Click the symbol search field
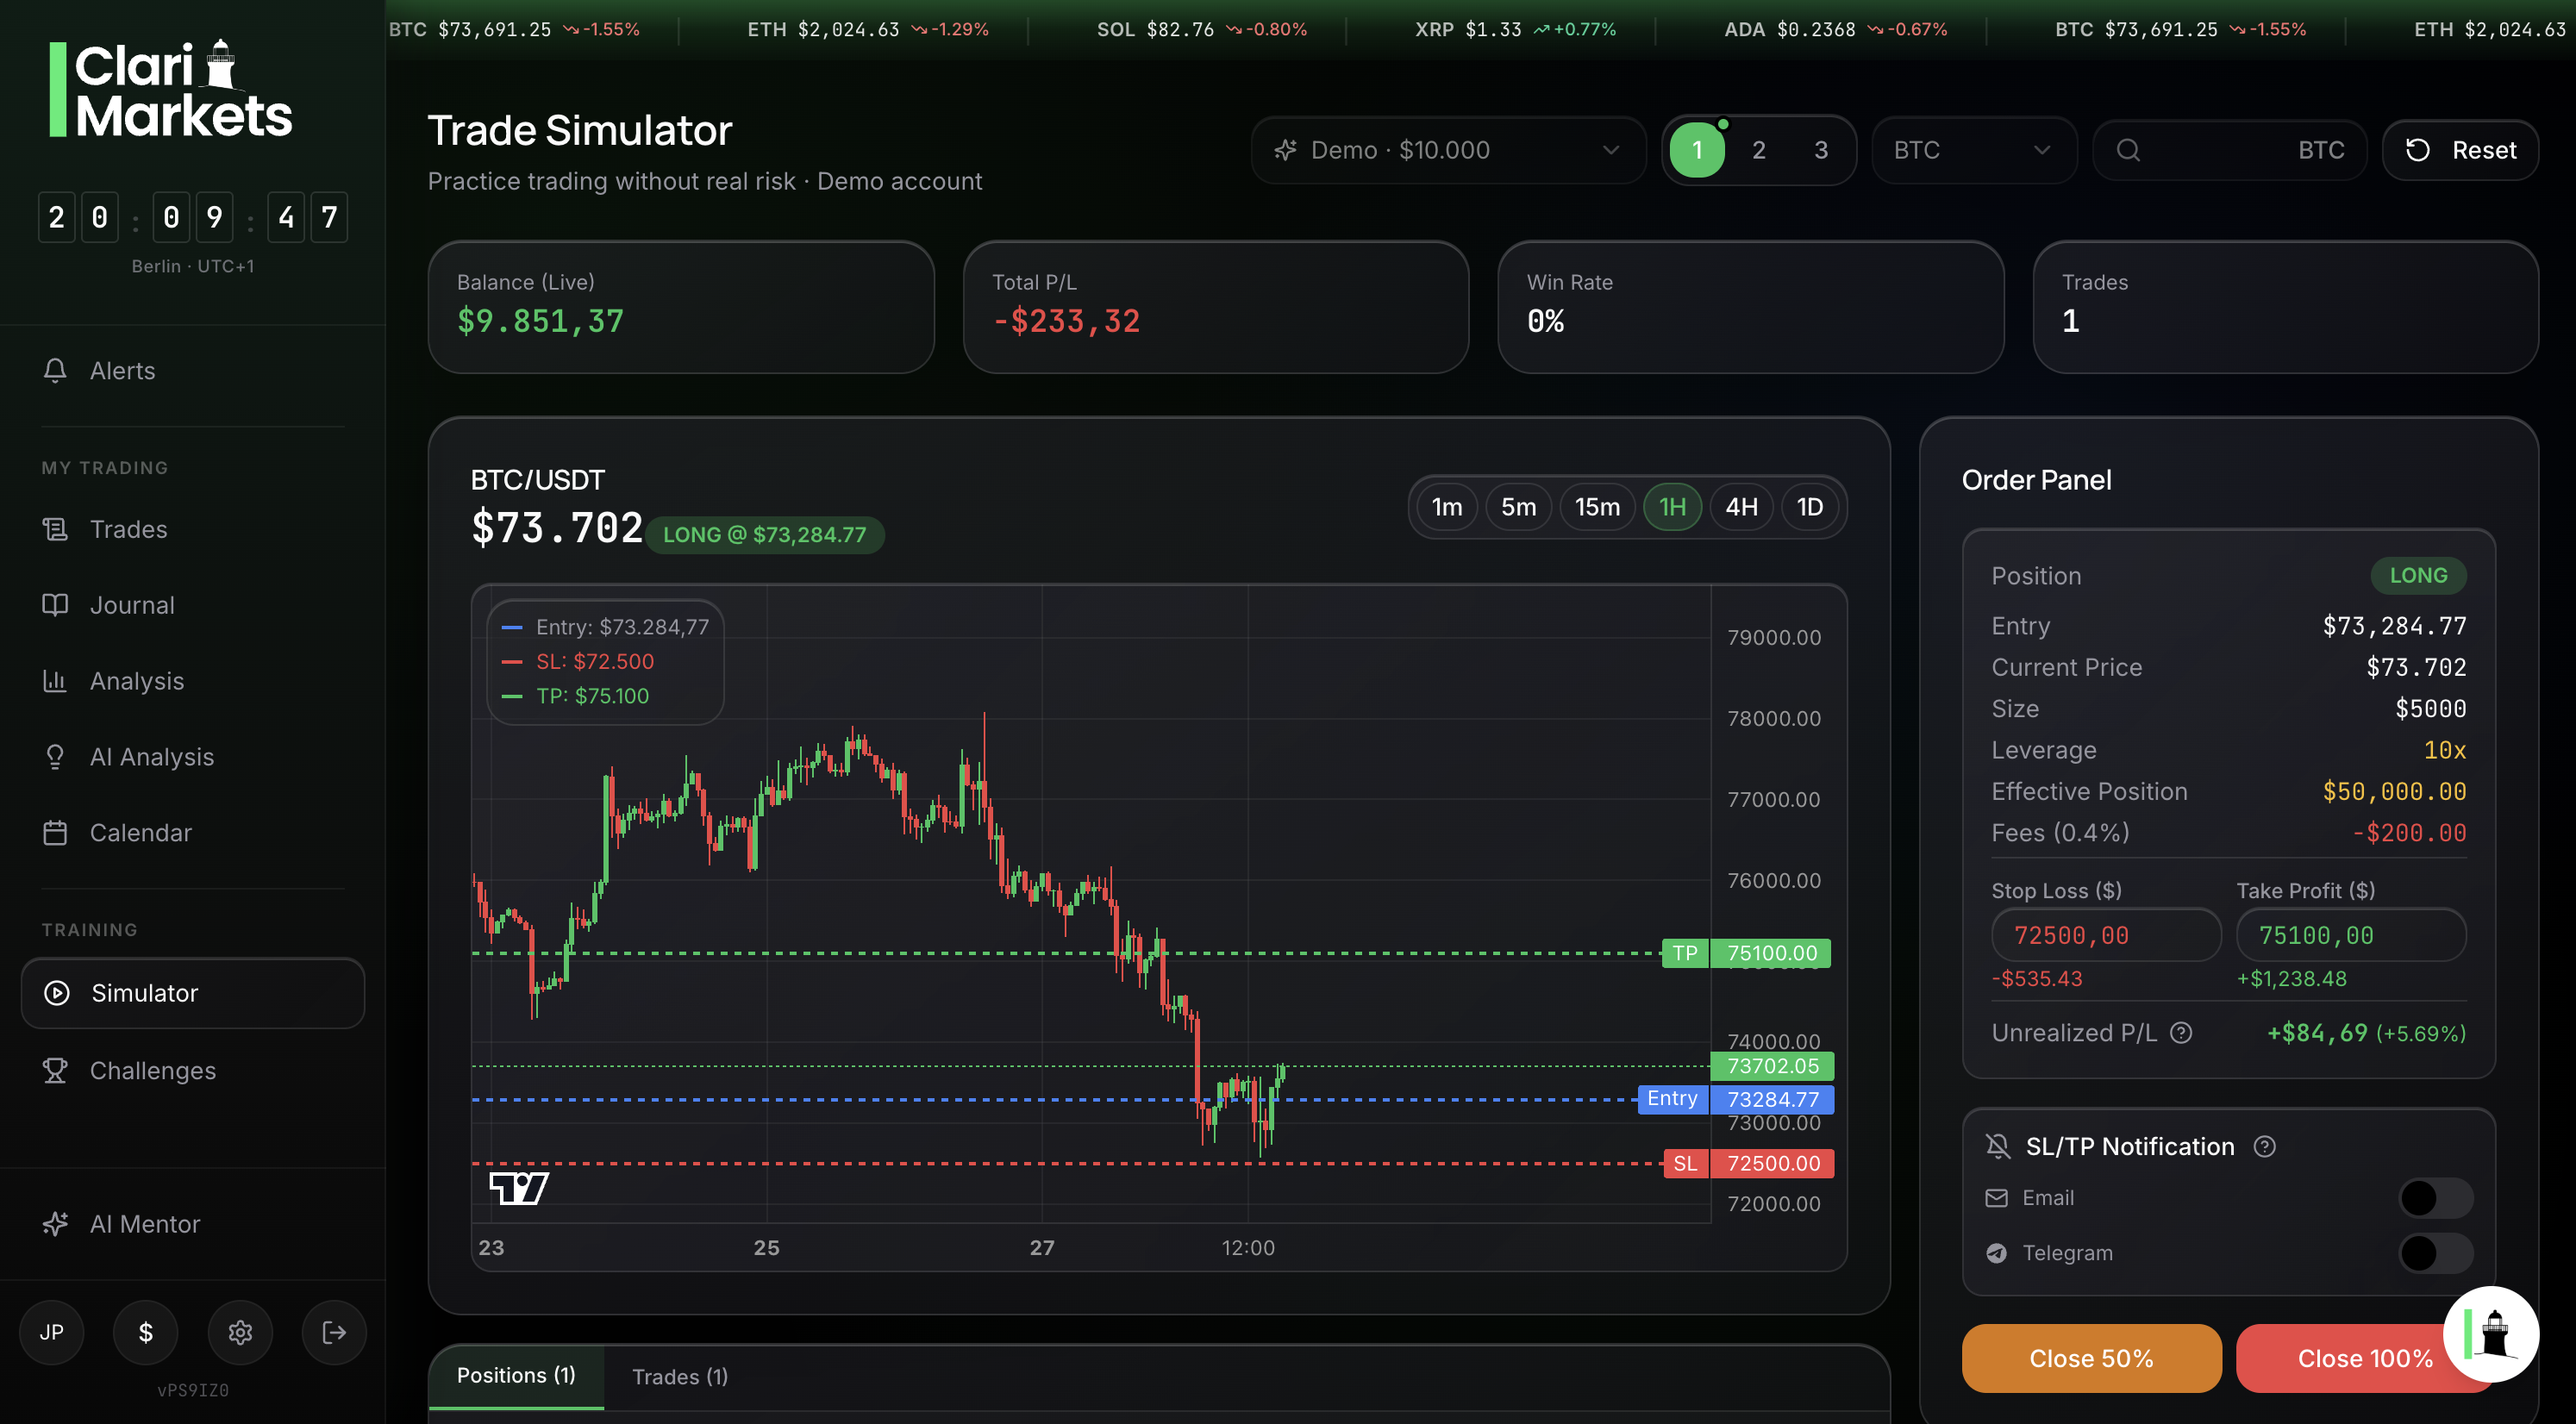The width and height of the screenshot is (2576, 1424). tap(2229, 150)
